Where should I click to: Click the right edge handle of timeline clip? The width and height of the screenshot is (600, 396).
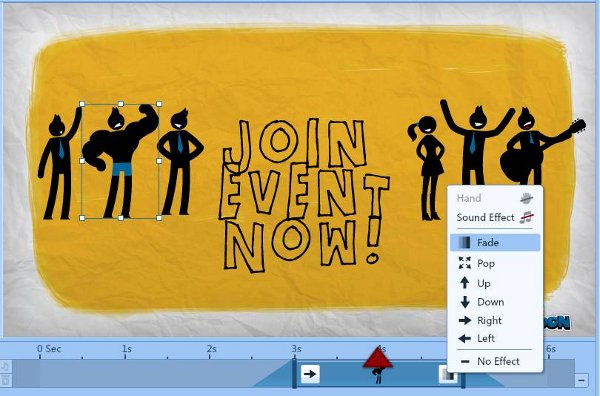point(463,379)
